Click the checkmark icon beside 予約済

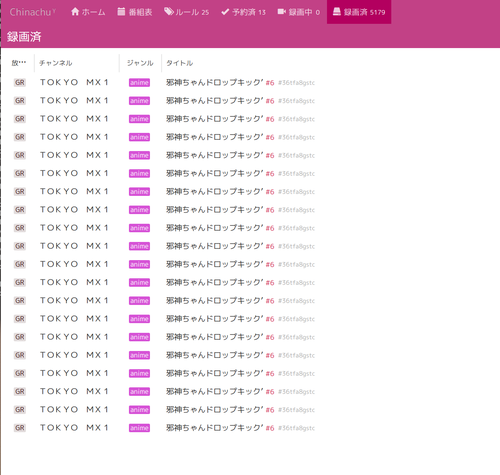[225, 12]
